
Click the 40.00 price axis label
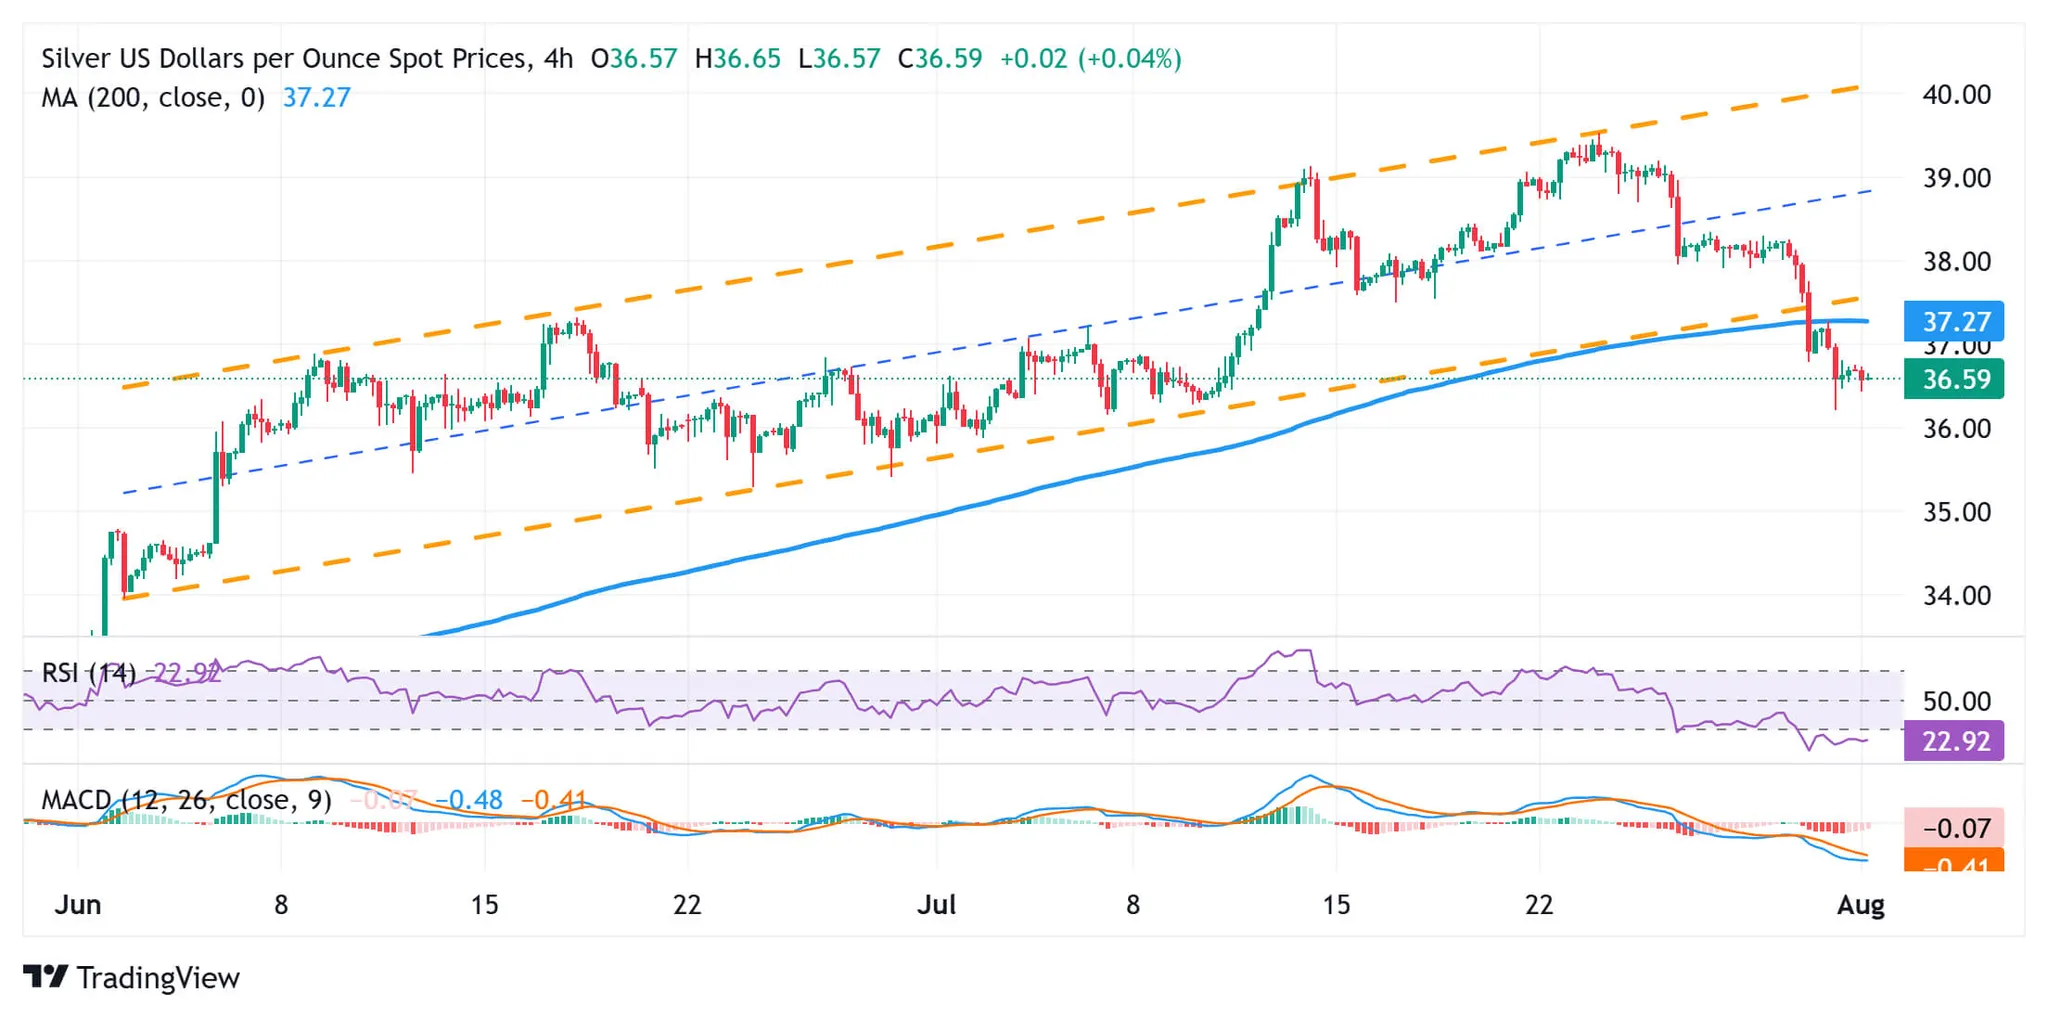pyautogui.click(x=1956, y=95)
